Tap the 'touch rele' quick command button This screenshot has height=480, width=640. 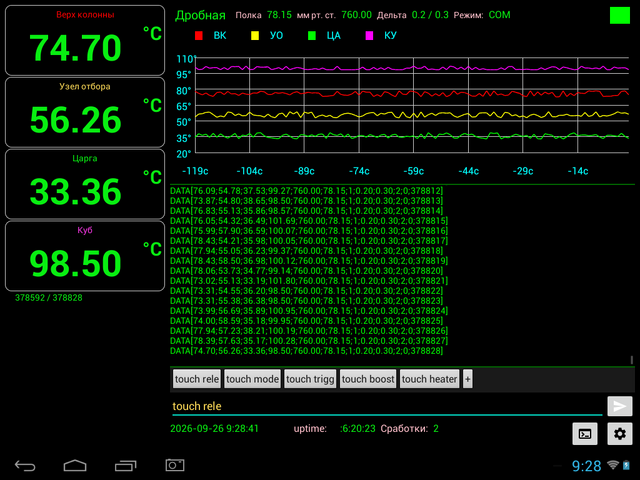pyautogui.click(x=197, y=379)
